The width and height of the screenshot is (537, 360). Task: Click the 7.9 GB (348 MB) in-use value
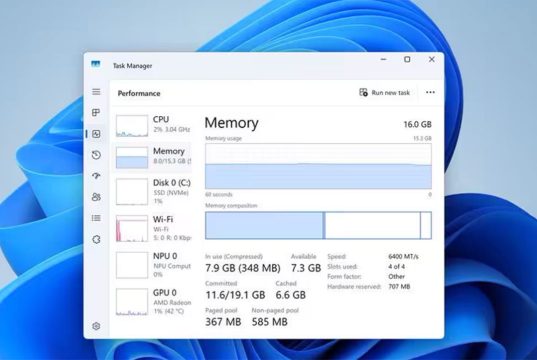click(243, 268)
